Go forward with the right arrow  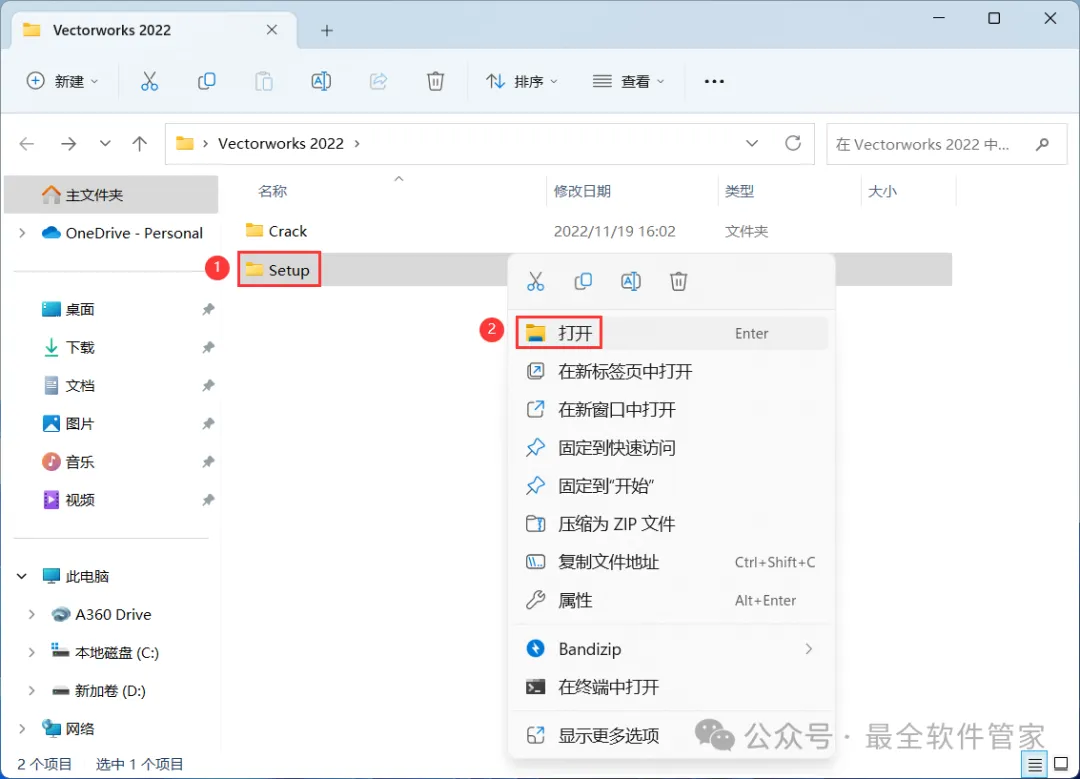point(68,144)
